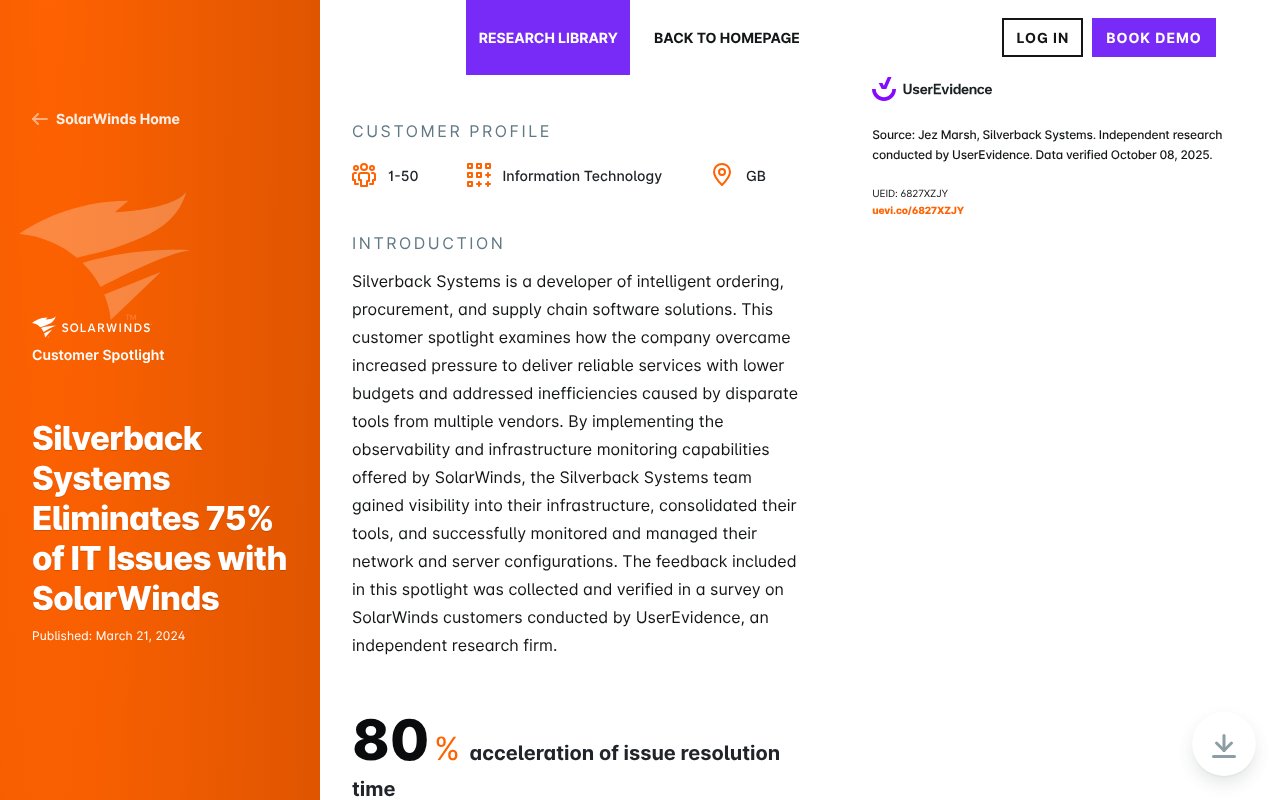The image size is (1280, 800).
Task: Click the UserEvidence checkmark logo
Action: tap(884, 89)
